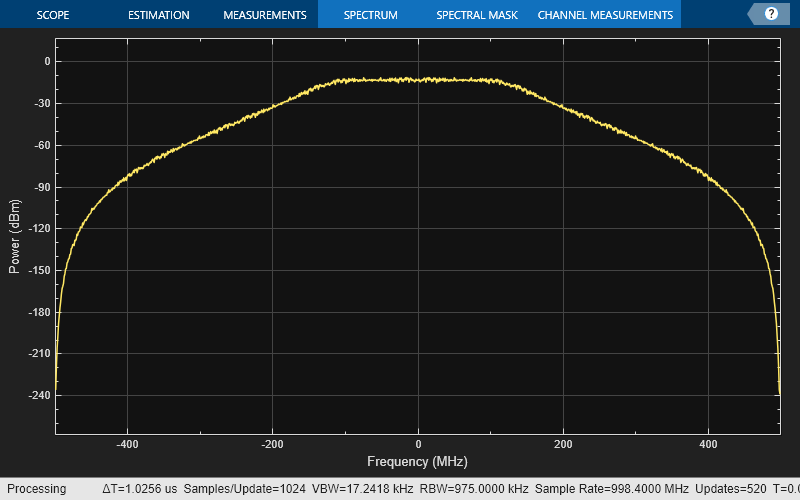Viewport: 800px width, 500px height.
Task: Click the VBW=17.2418 kHz status entry
Action: coord(362,489)
